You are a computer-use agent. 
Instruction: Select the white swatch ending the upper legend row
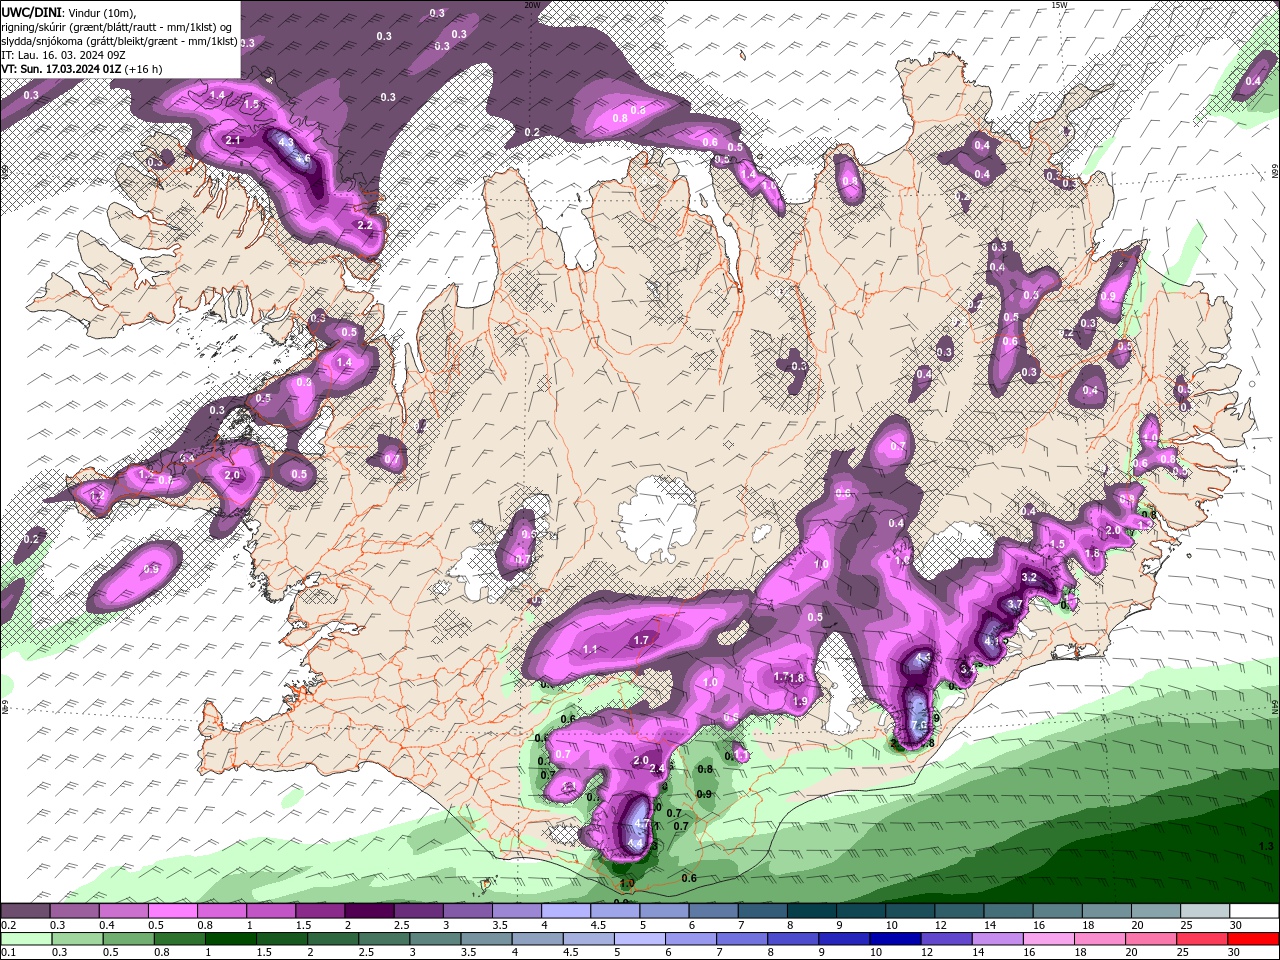click(x=1253, y=911)
